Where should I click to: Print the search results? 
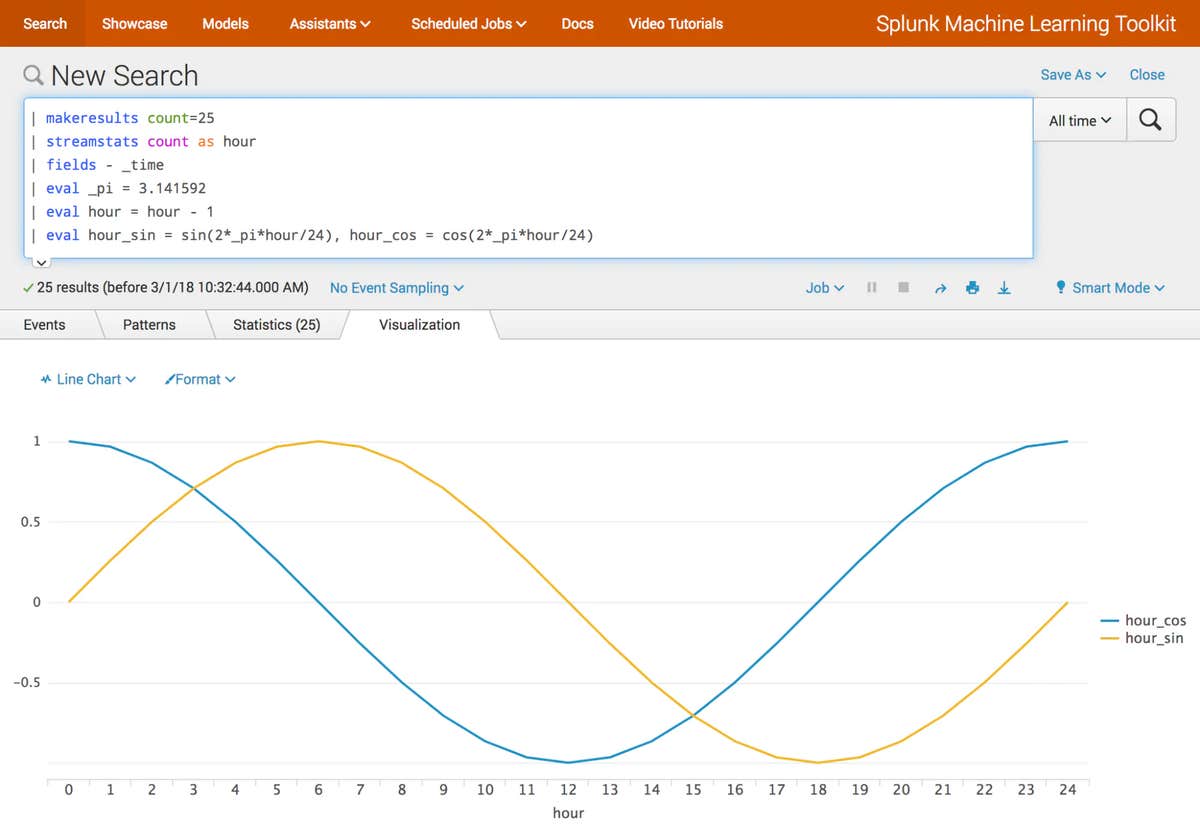[x=972, y=288]
